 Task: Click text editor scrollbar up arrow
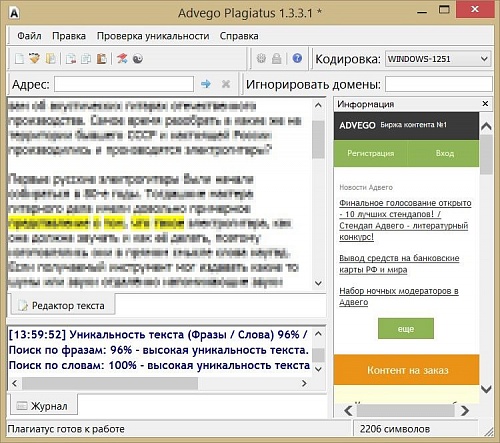click(x=318, y=106)
